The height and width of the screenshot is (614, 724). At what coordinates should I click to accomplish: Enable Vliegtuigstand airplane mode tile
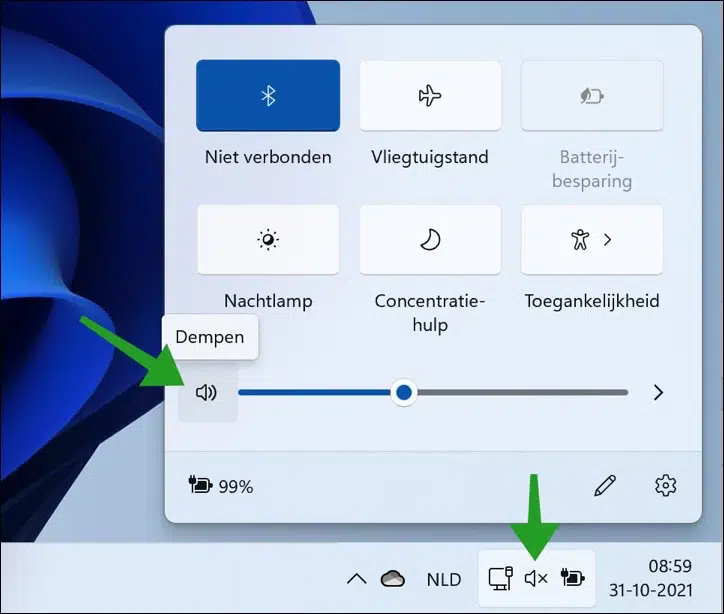point(430,96)
